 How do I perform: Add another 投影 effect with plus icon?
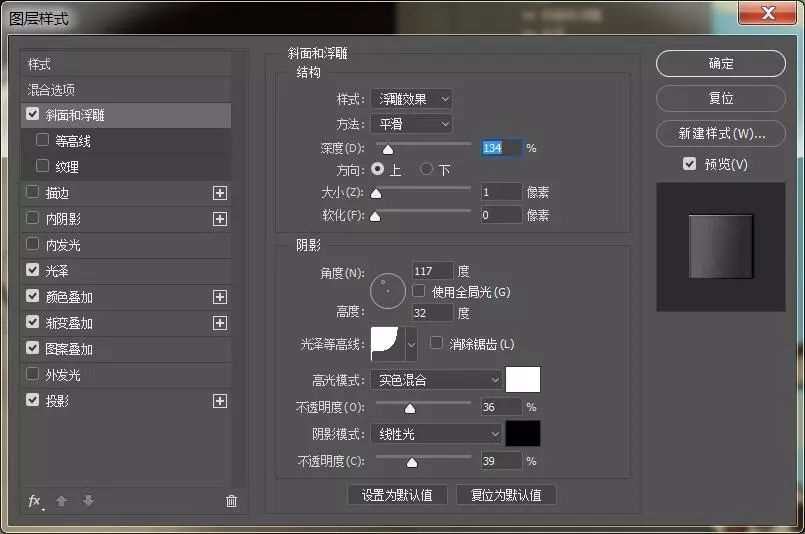click(220, 401)
